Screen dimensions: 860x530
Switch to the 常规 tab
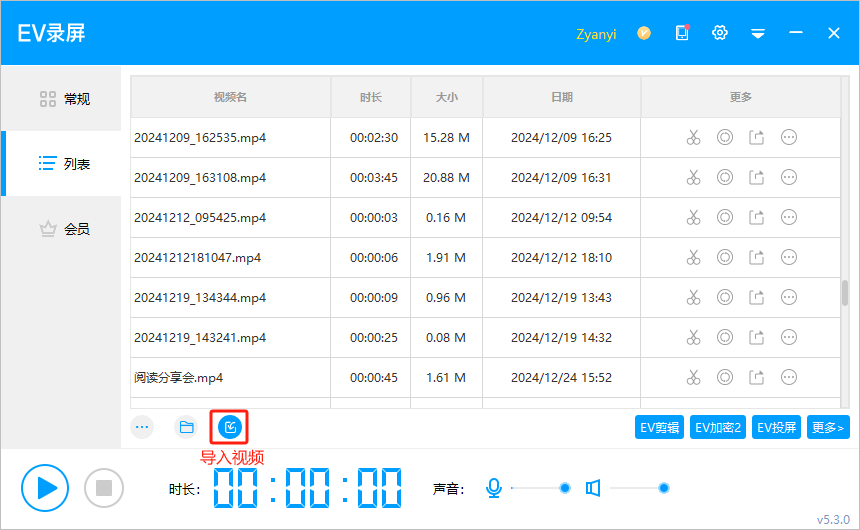64,99
